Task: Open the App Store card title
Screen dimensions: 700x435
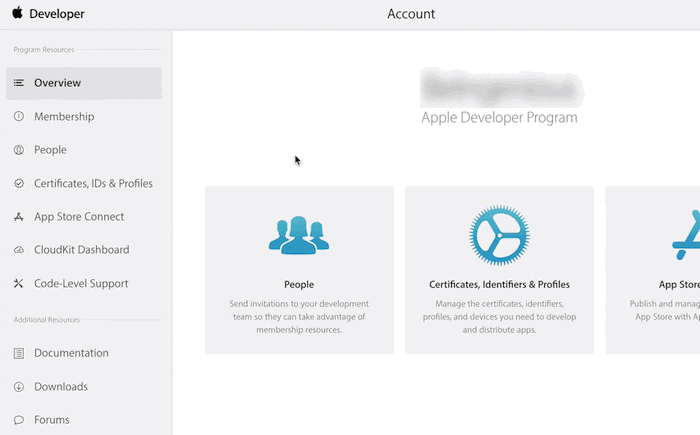Action: point(679,284)
